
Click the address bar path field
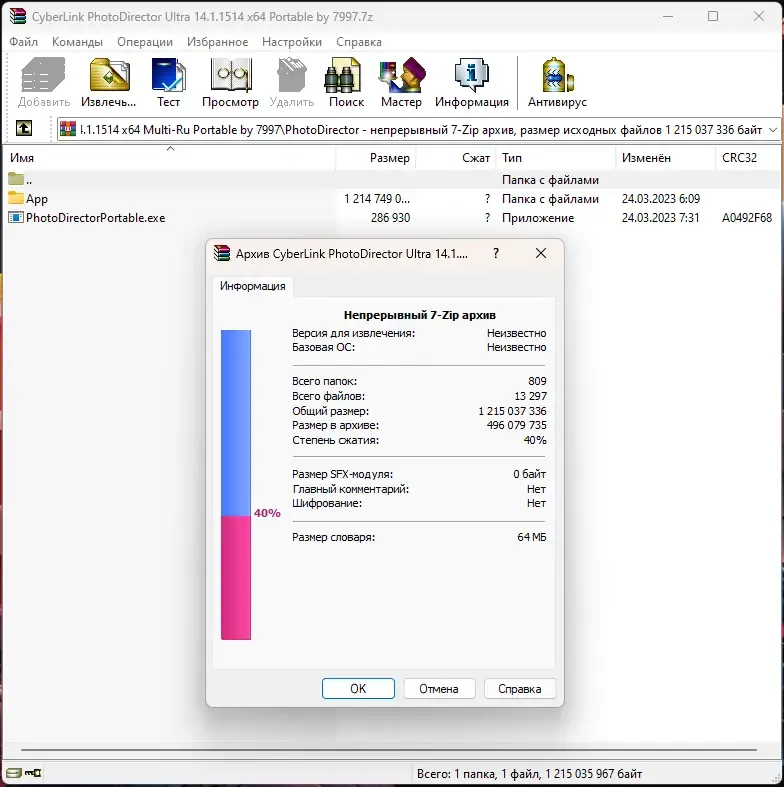[x=421, y=130]
